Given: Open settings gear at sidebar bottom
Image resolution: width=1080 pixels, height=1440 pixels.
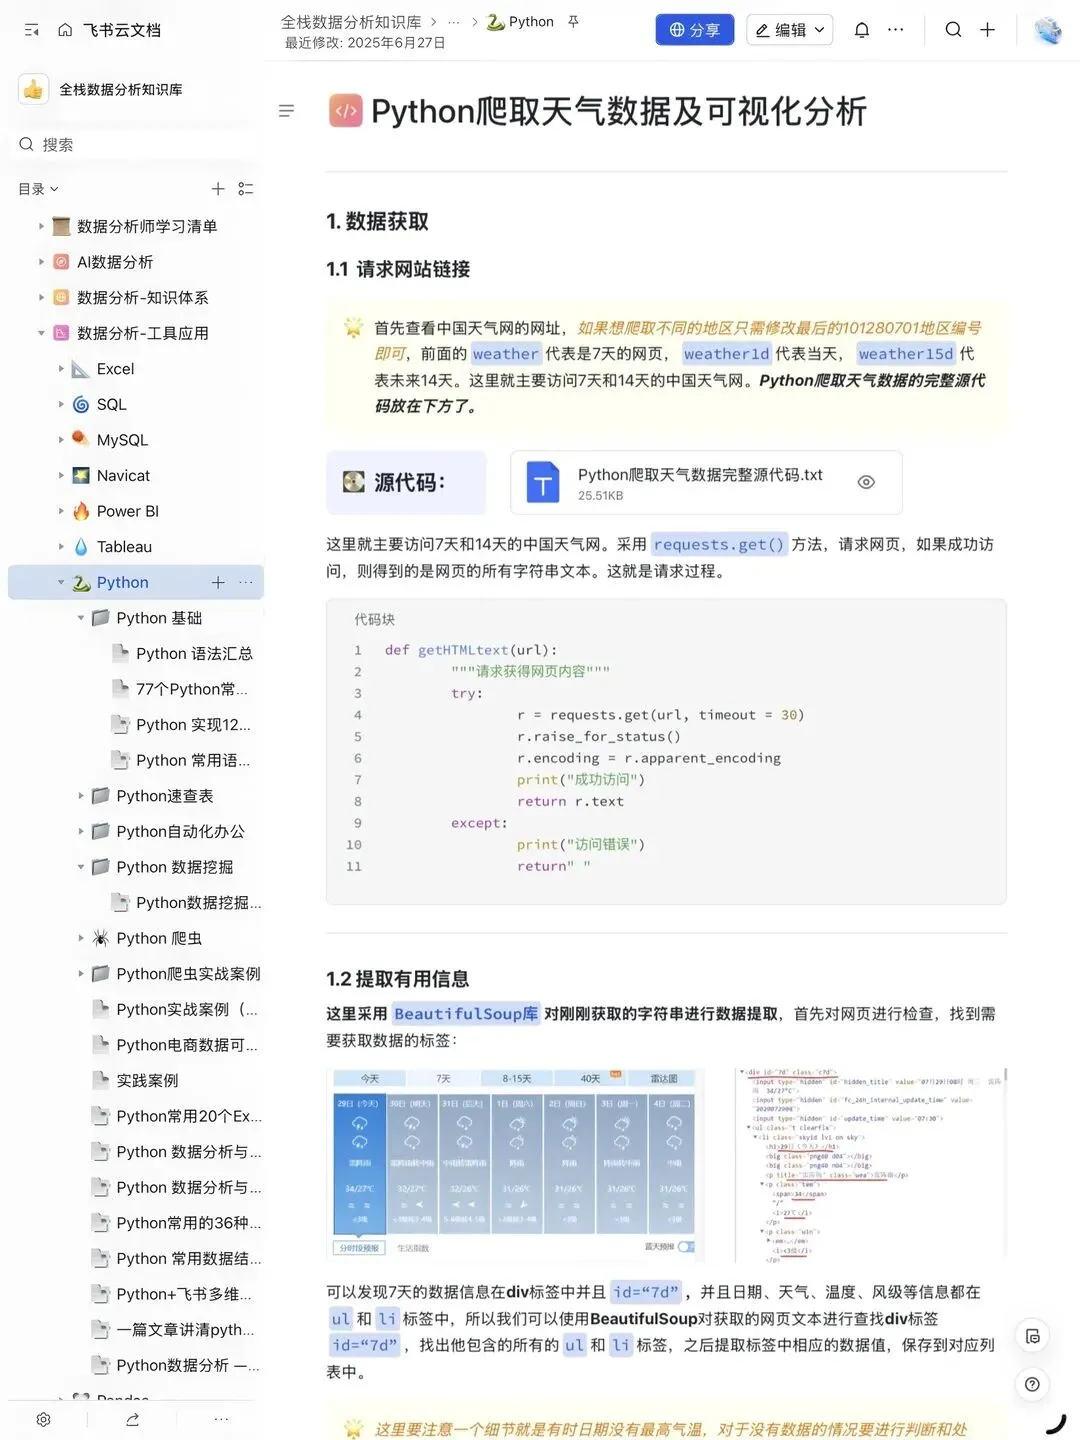Looking at the screenshot, I should [x=43, y=1419].
